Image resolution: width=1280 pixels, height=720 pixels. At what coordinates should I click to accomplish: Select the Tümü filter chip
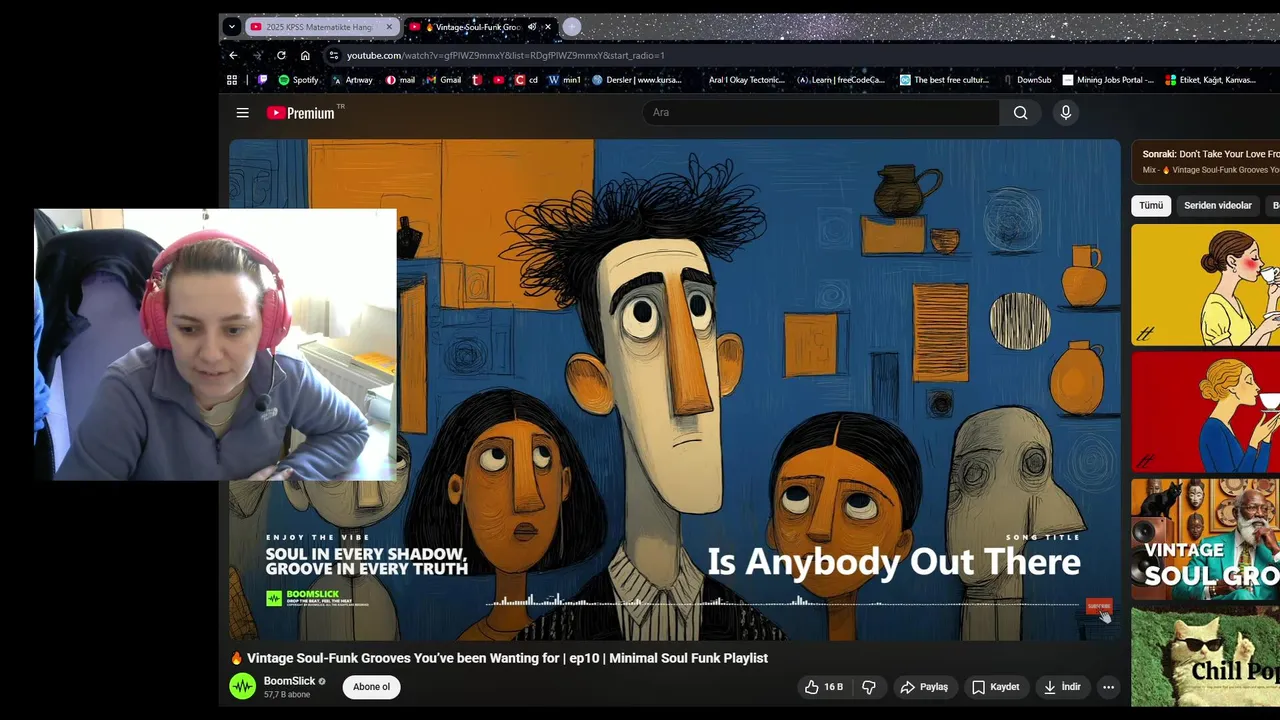pyautogui.click(x=1151, y=205)
